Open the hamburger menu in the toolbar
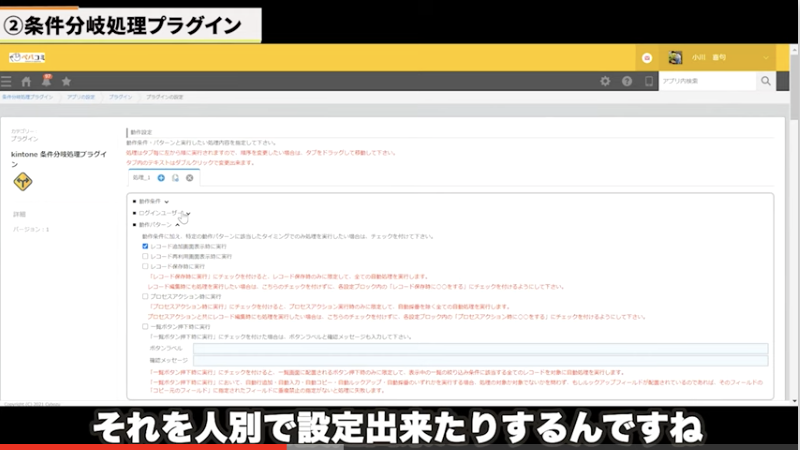 (x=7, y=81)
